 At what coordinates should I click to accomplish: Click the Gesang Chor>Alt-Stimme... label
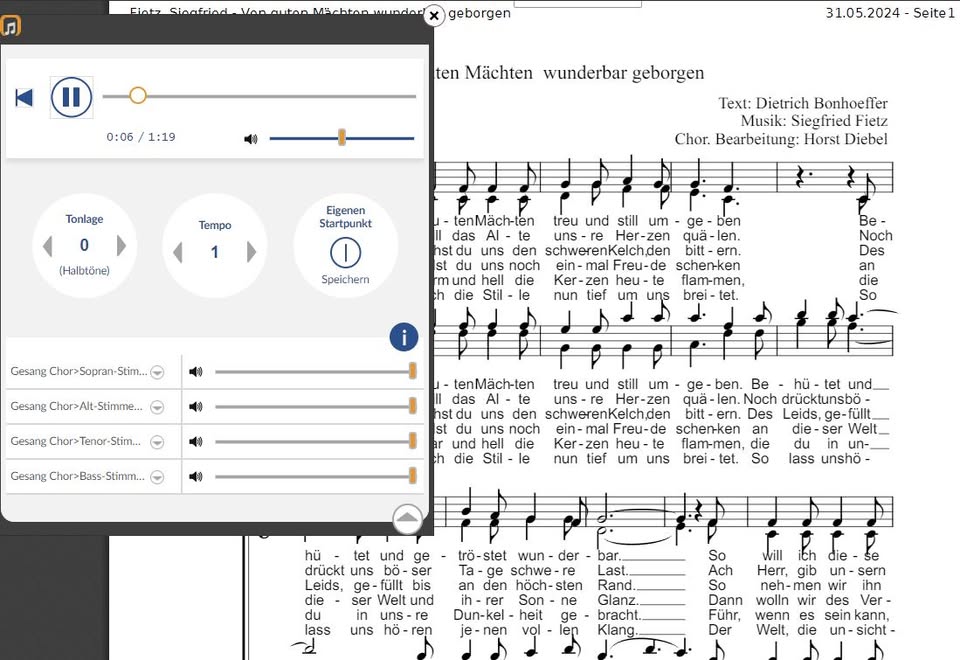(77, 406)
